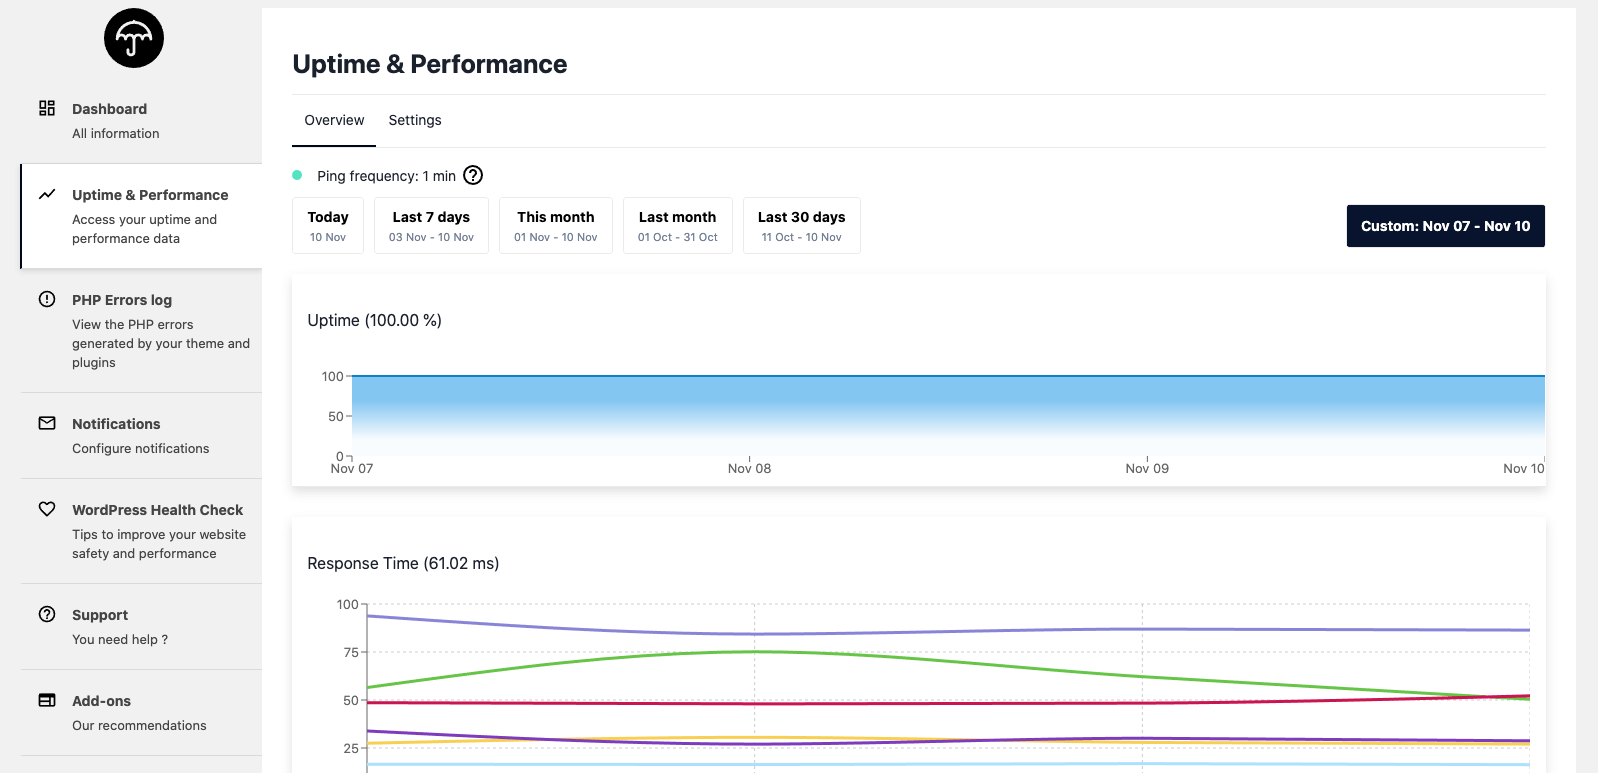Click the umbrella logo icon

(134, 39)
